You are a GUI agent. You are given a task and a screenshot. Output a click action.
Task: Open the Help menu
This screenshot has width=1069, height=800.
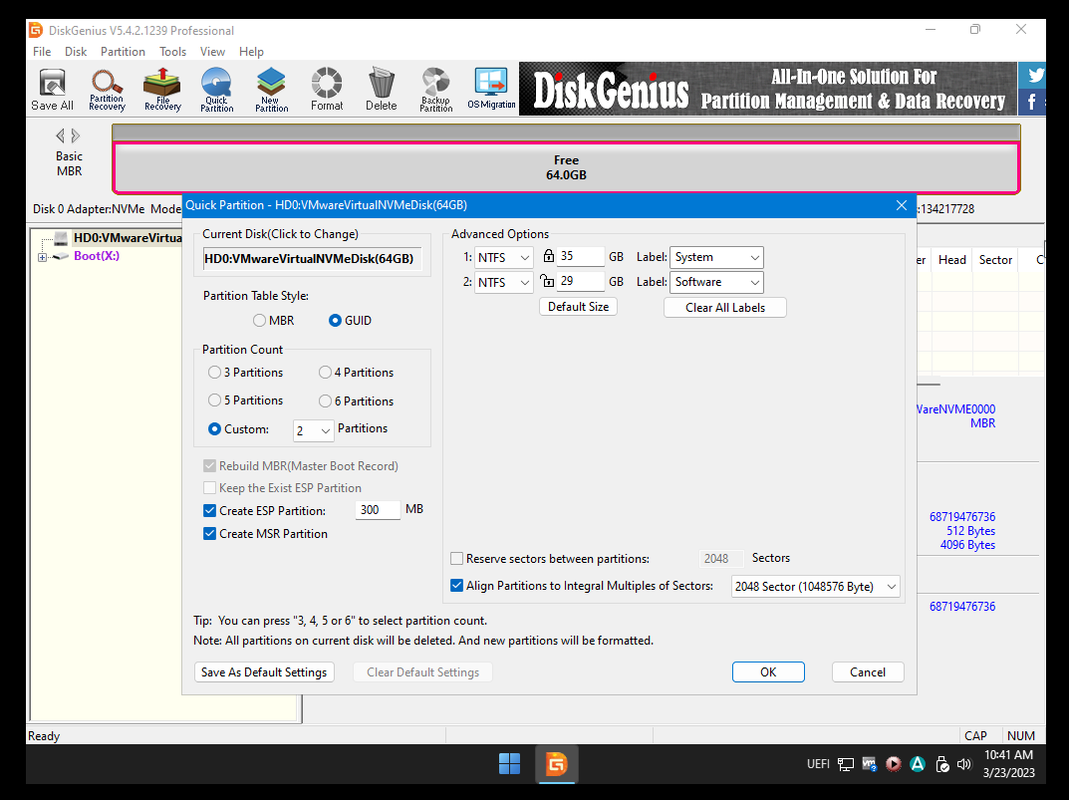click(251, 52)
